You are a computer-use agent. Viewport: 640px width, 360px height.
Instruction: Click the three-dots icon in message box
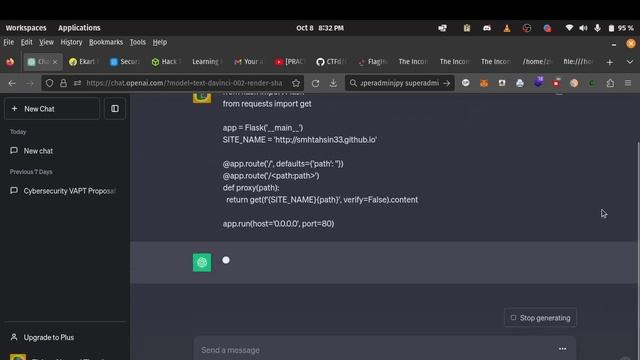pos(562,349)
